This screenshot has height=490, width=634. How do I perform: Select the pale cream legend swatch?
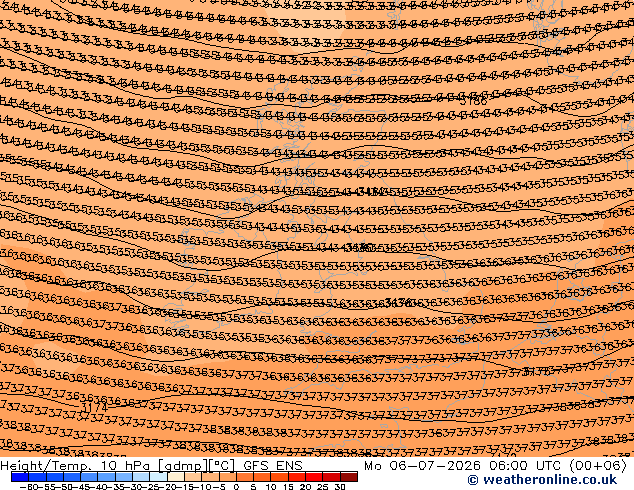coord(176,477)
